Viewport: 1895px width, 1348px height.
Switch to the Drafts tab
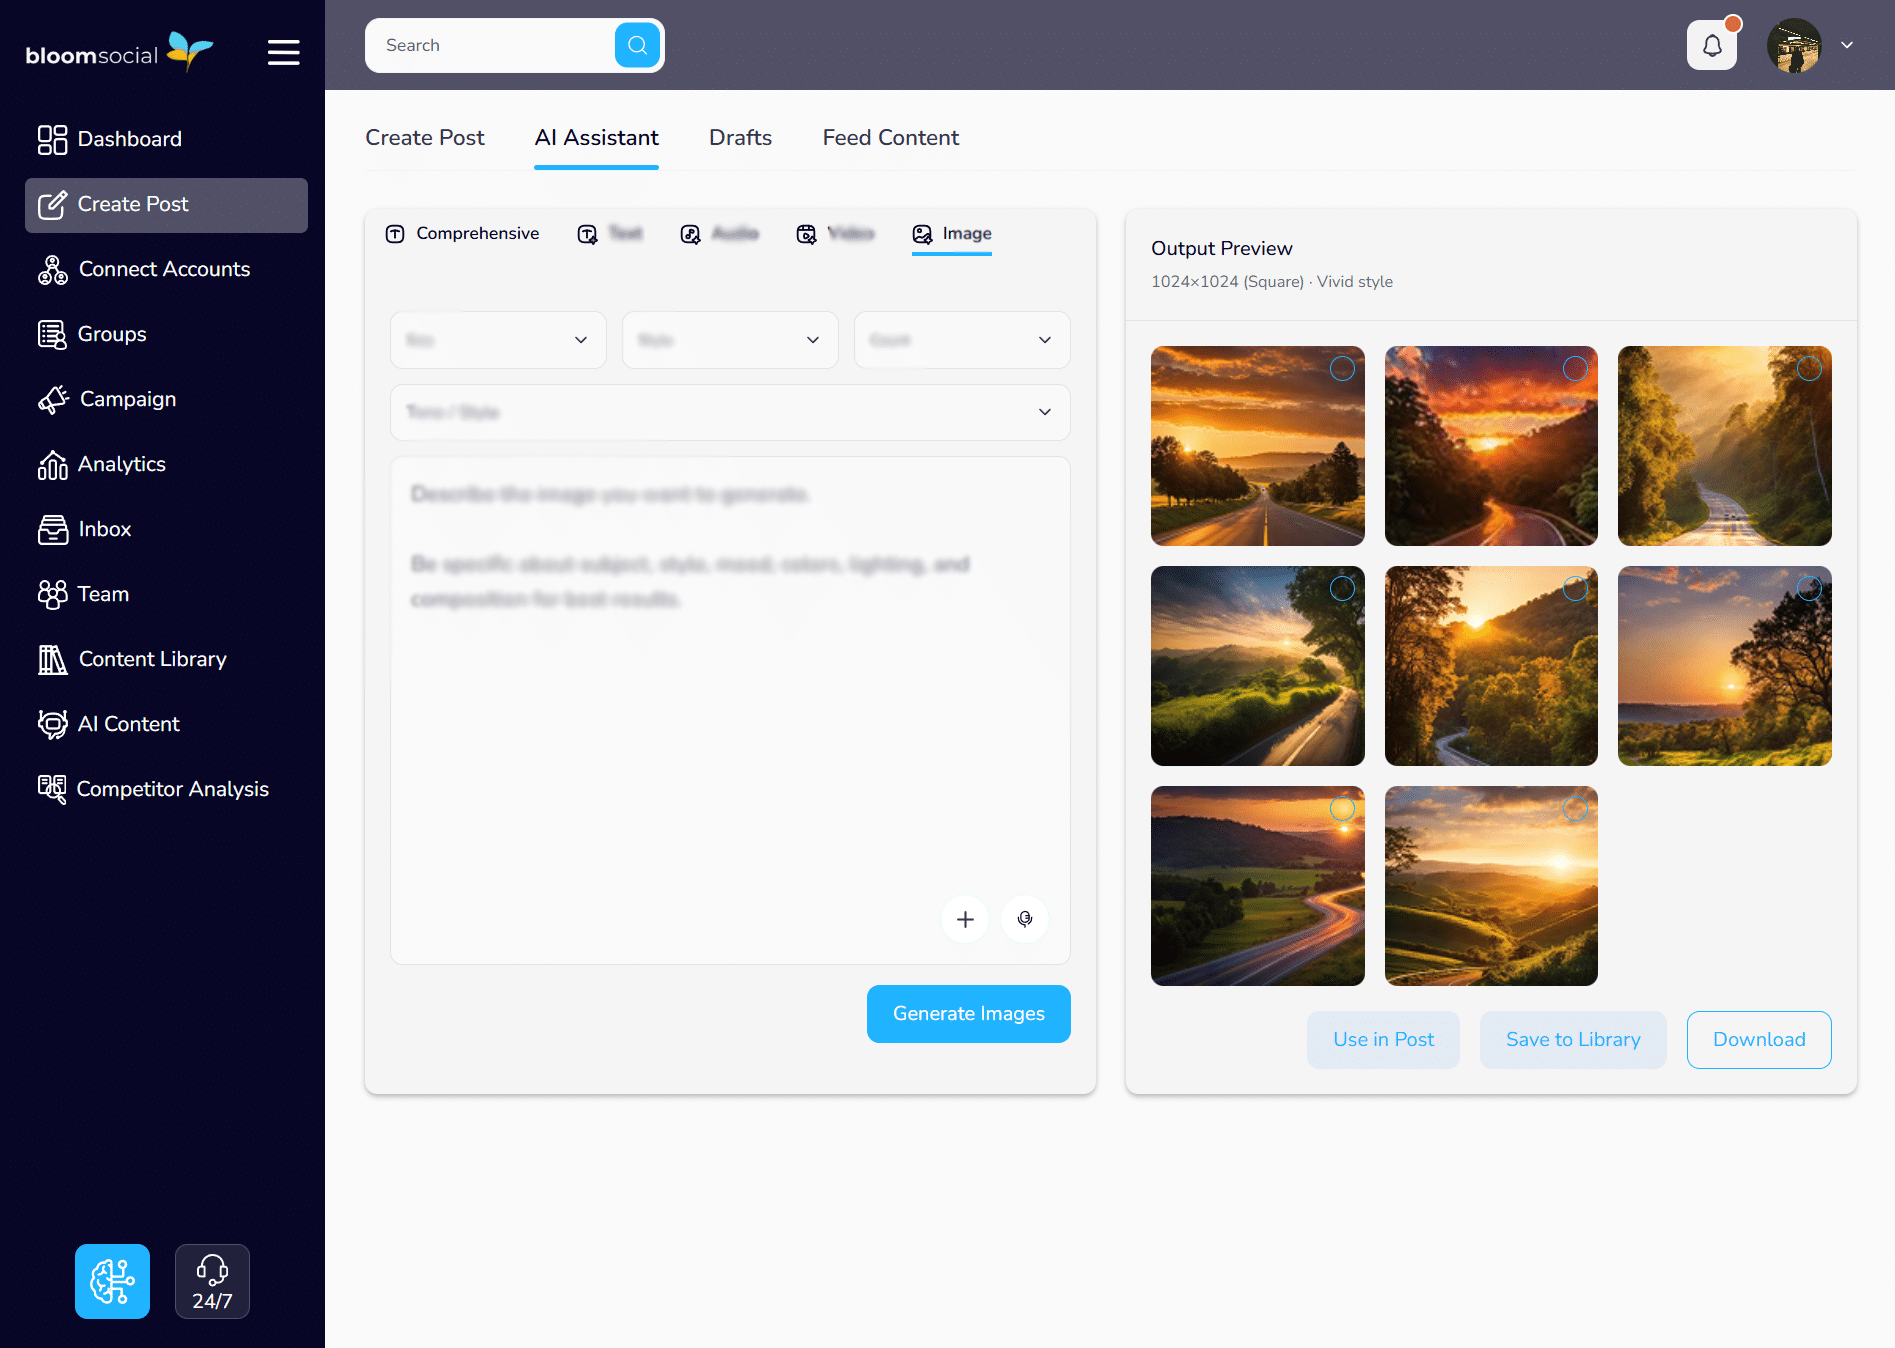click(740, 138)
